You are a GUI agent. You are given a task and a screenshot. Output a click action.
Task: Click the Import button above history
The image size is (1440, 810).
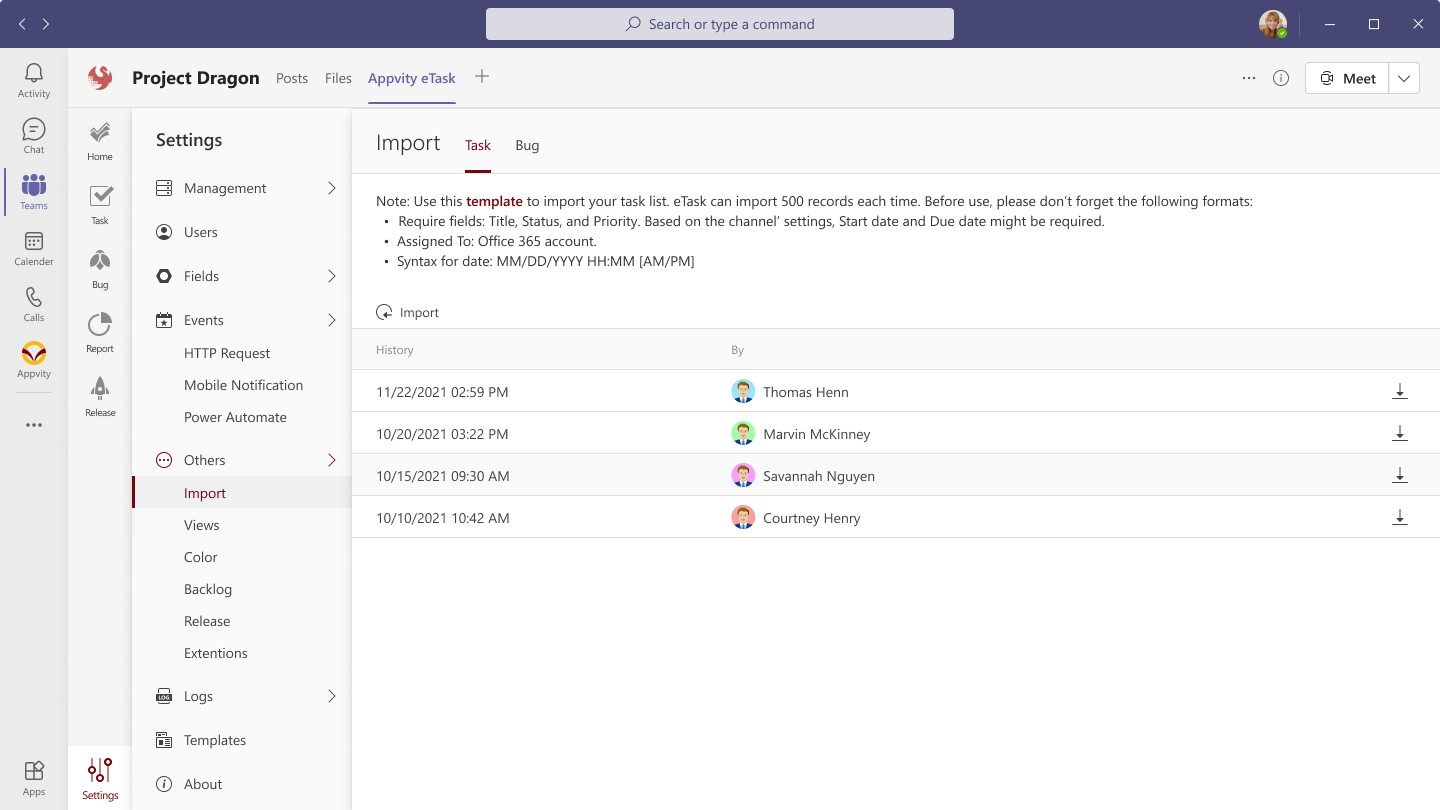pyautogui.click(x=408, y=313)
